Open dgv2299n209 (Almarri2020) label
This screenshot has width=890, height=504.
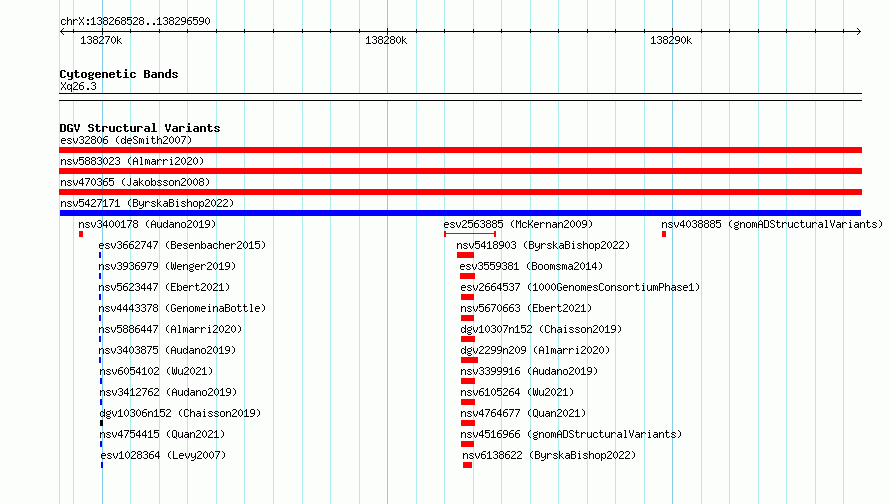coord(535,350)
